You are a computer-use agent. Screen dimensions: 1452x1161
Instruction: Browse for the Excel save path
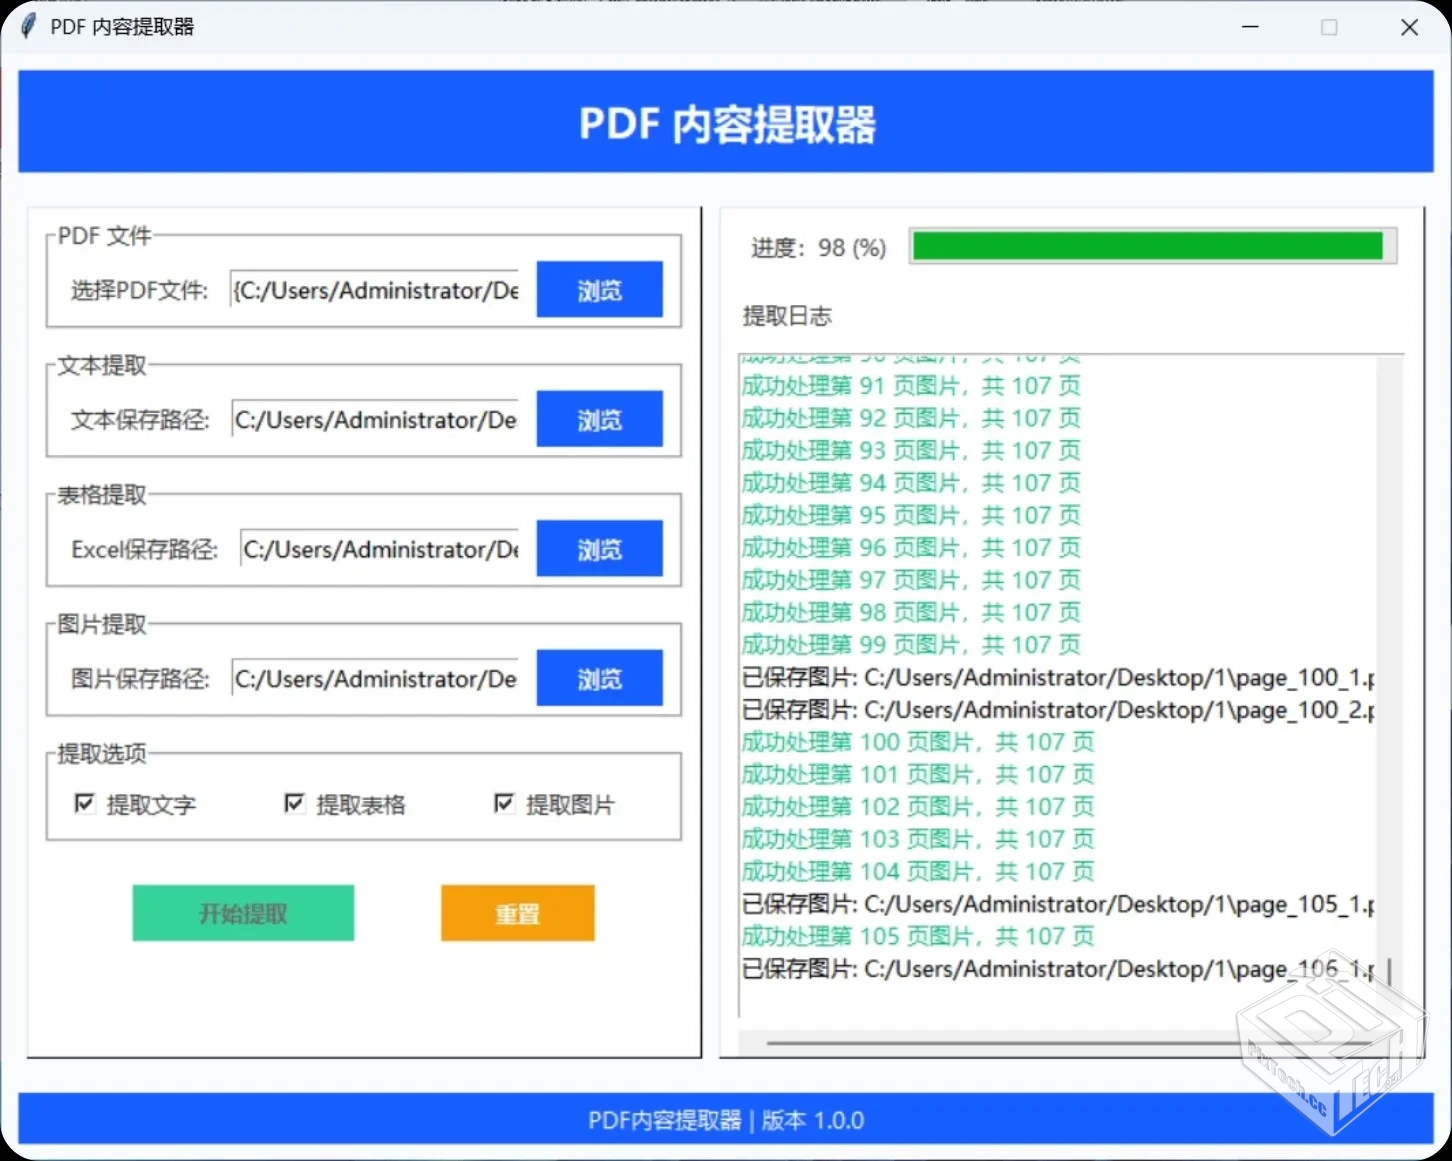point(598,548)
